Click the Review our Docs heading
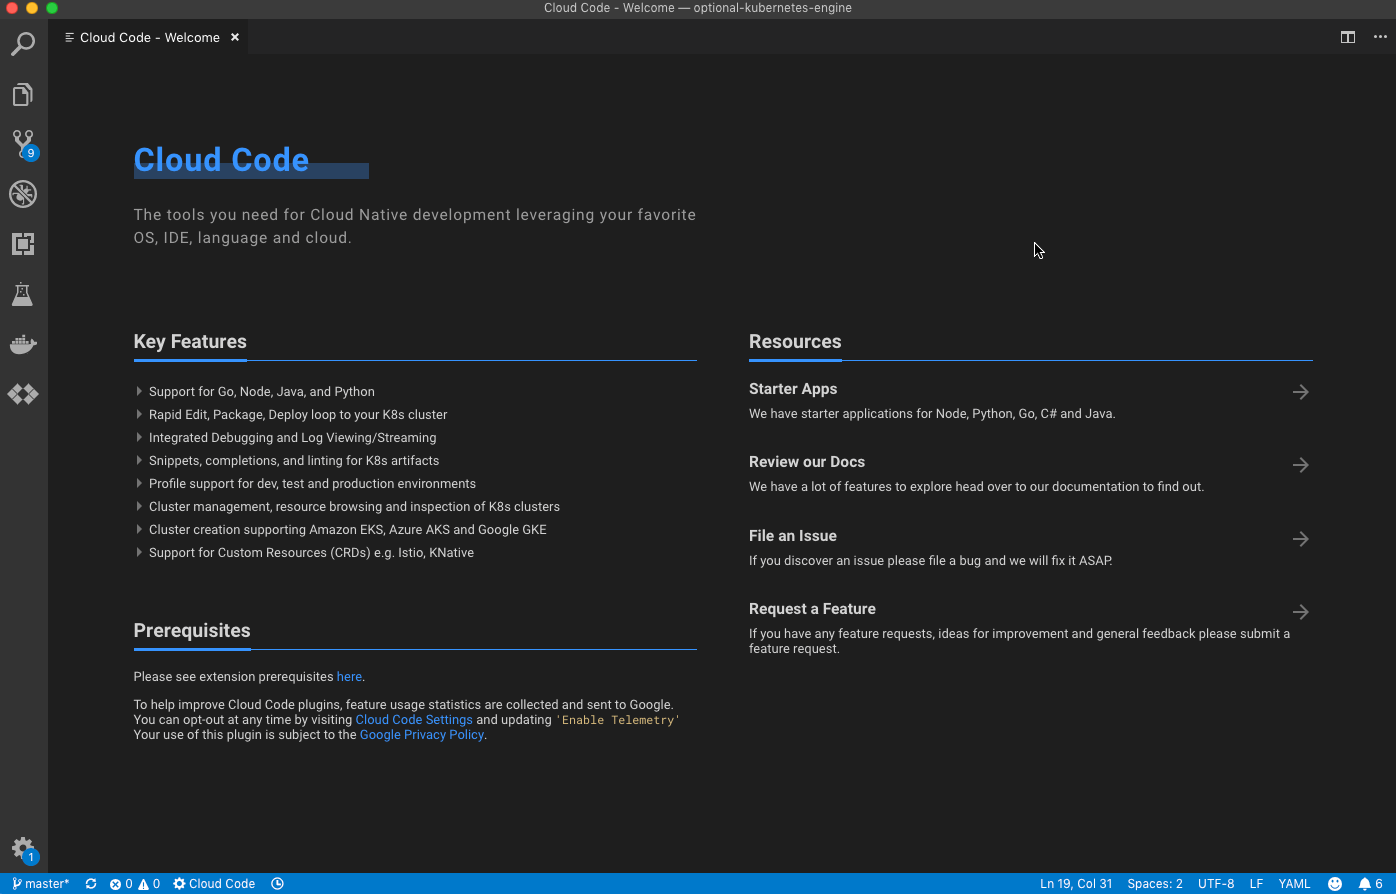 (807, 462)
